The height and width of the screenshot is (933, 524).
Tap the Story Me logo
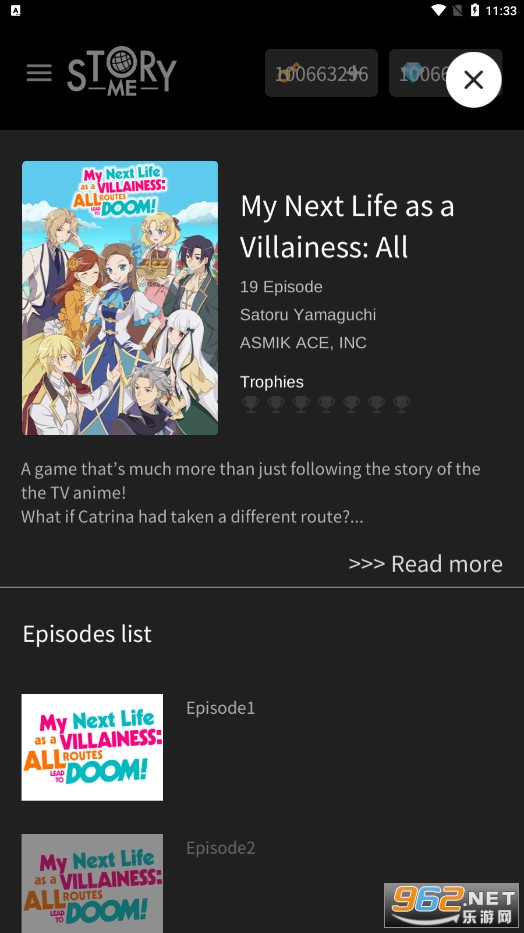pos(122,74)
